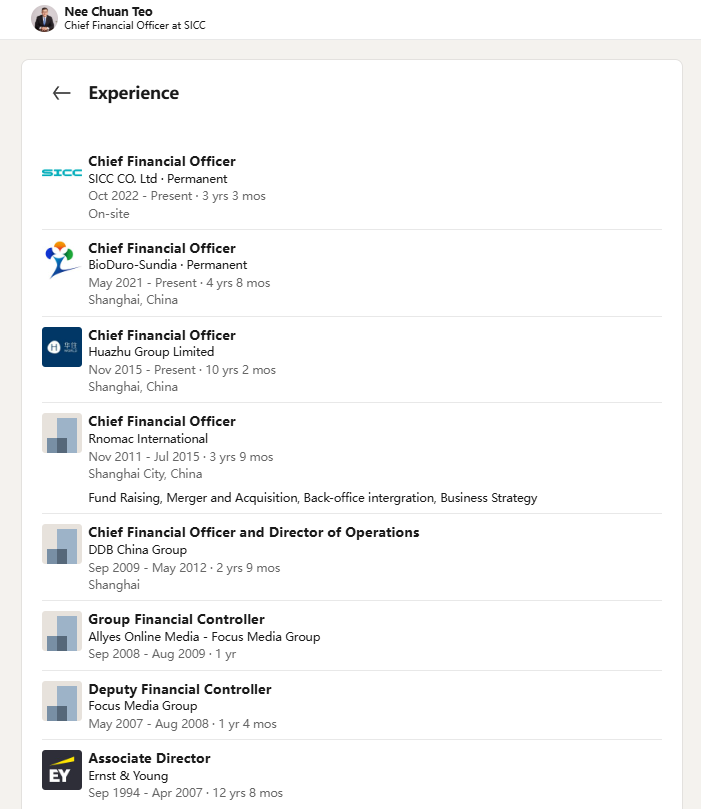
Task: Open the profile photo thumbnail at top
Action: coord(44,18)
